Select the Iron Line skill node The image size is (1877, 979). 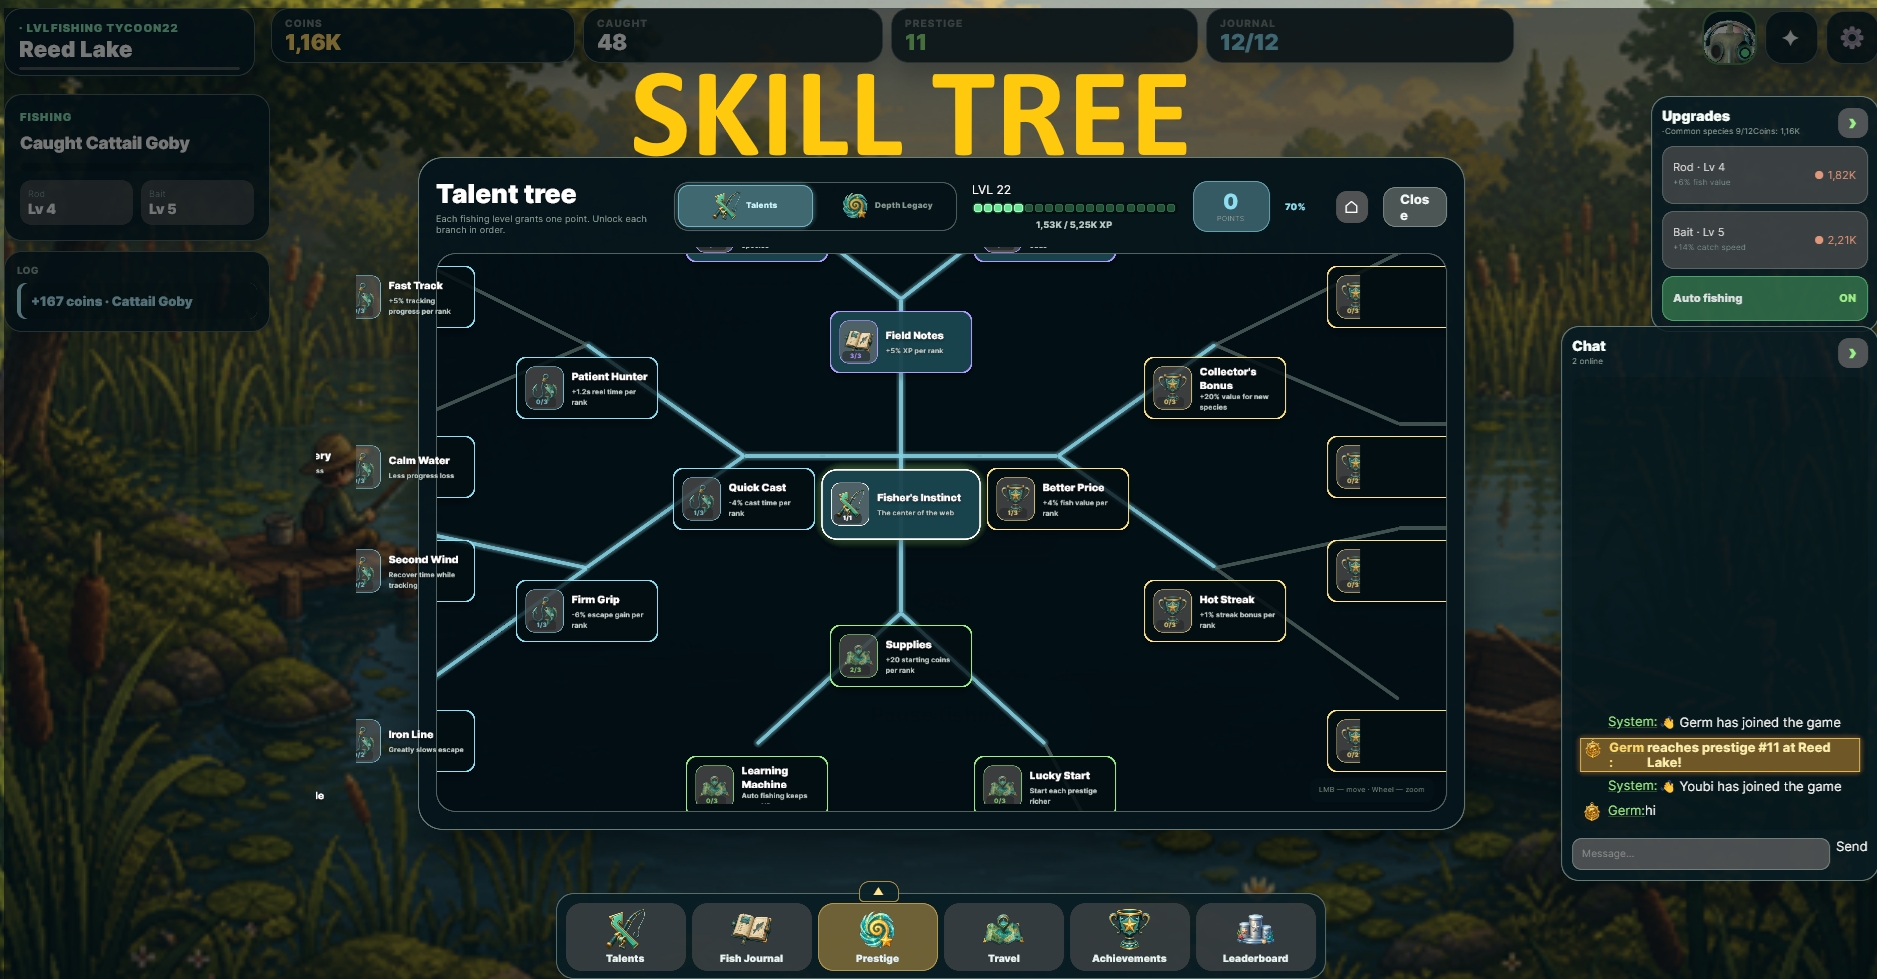click(415, 741)
